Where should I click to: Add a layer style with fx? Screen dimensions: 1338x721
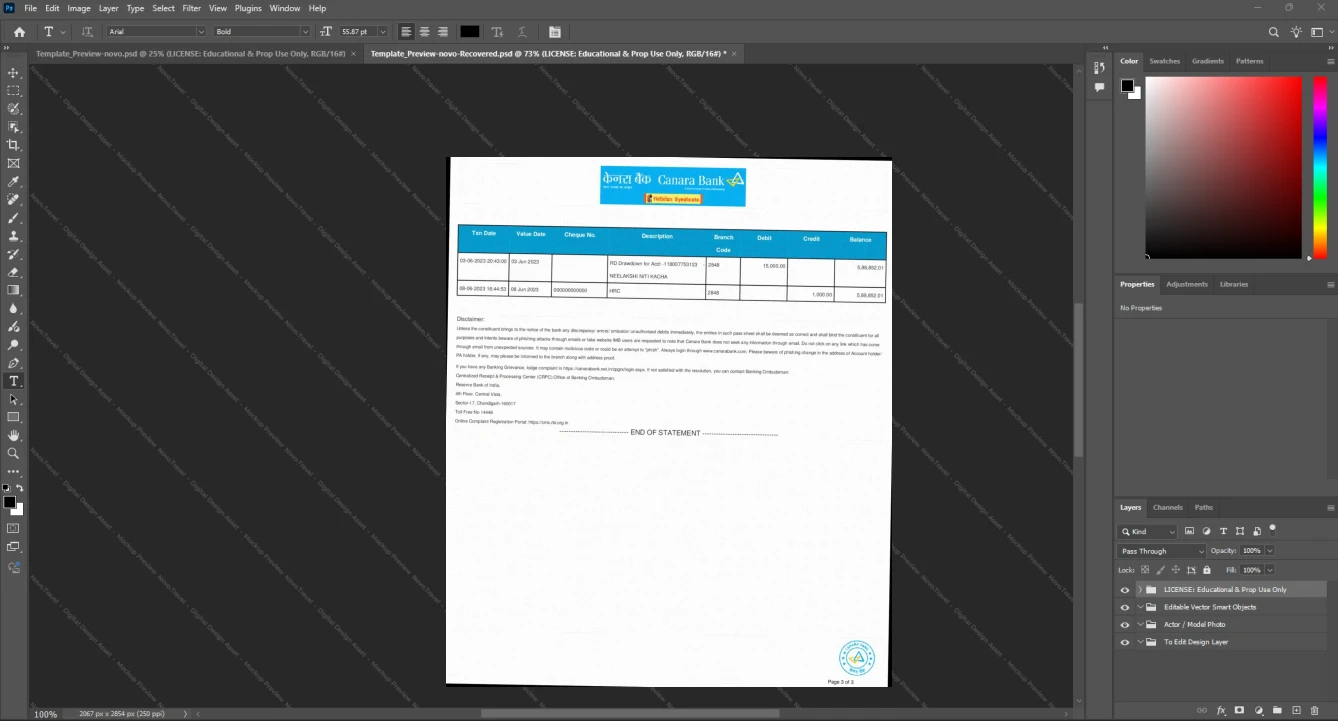[1221, 710]
